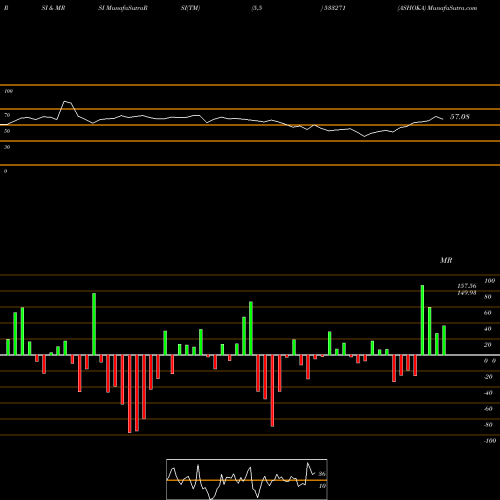The image size is (500, 500).
Task: Click the 0 level label on RSI axis
Action: click(5, 171)
